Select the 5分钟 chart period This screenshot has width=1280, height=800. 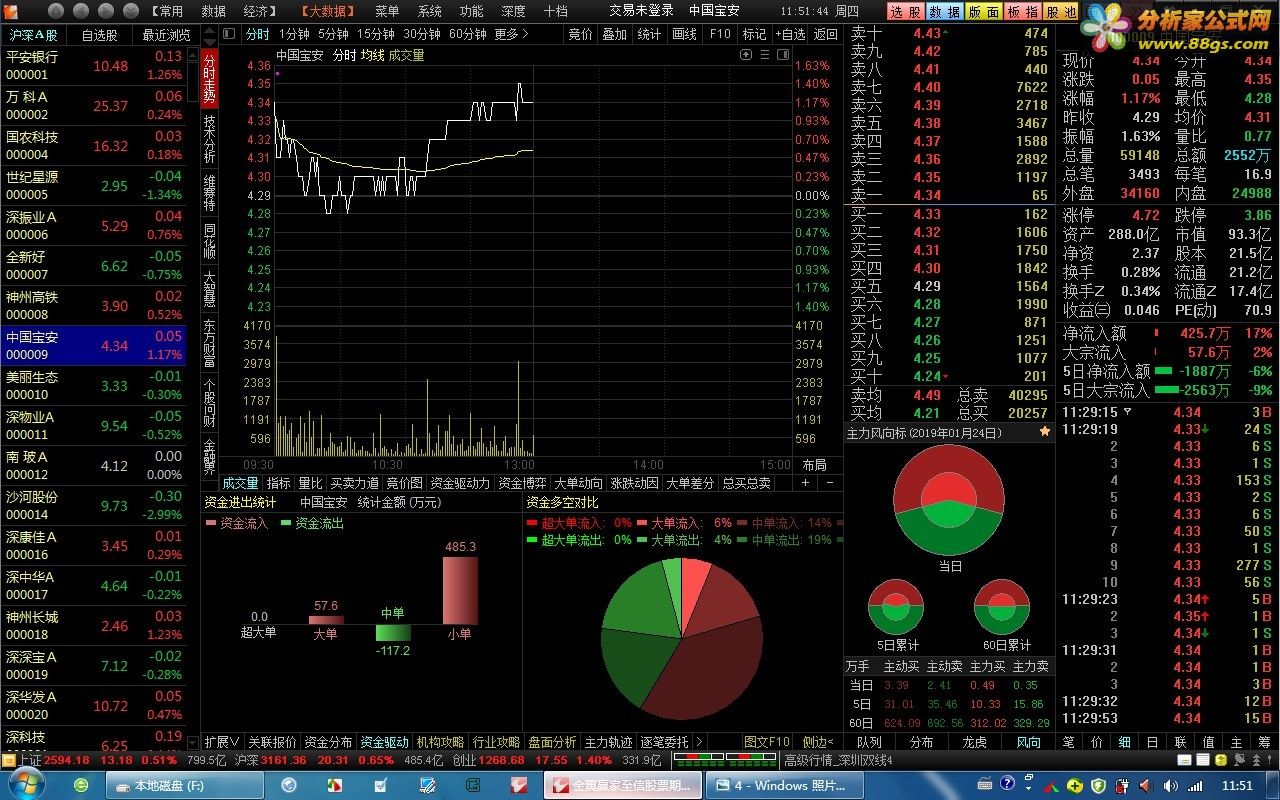click(333, 34)
